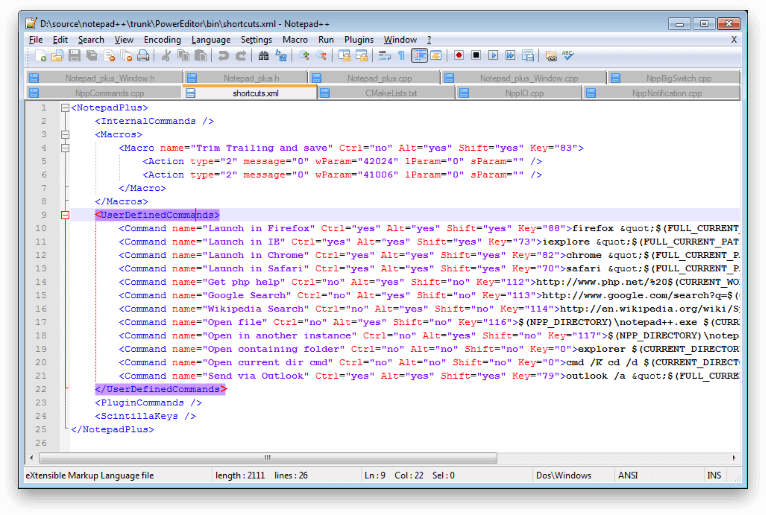Click the INS status bar indicator

[x=714, y=475]
